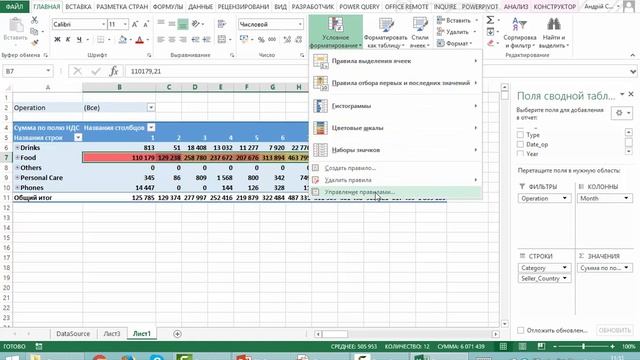This screenshot has height=360, width=640.
Task: Open the ФОРМУЛЫ ribbon tab
Action: tap(168, 7)
